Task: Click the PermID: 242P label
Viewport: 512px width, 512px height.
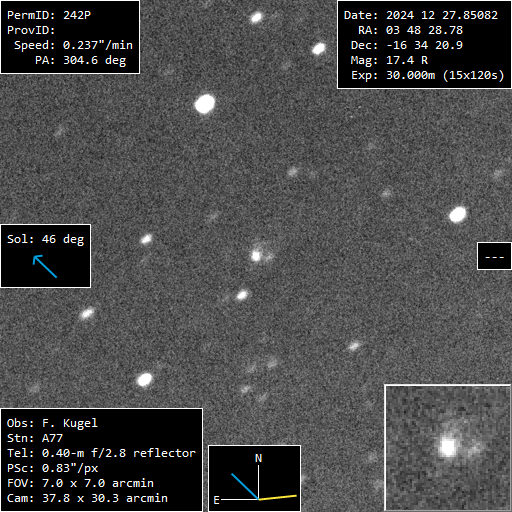Action: (x=49, y=15)
